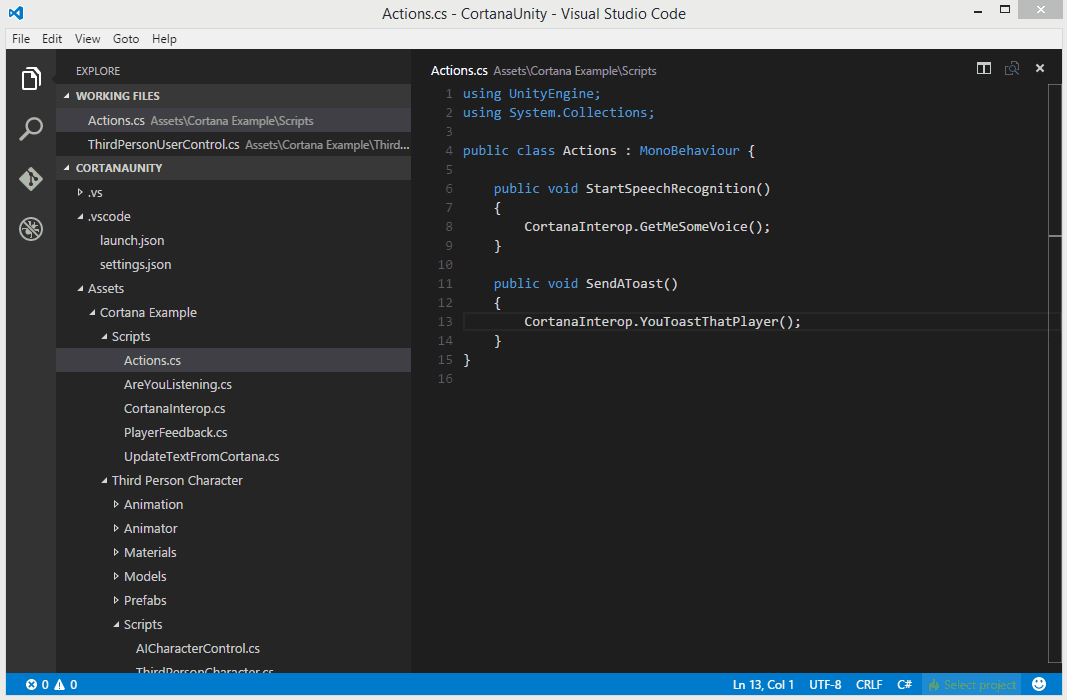
Task: Open PlayerFeedback.cs file
Action: [x=176, y=433]
